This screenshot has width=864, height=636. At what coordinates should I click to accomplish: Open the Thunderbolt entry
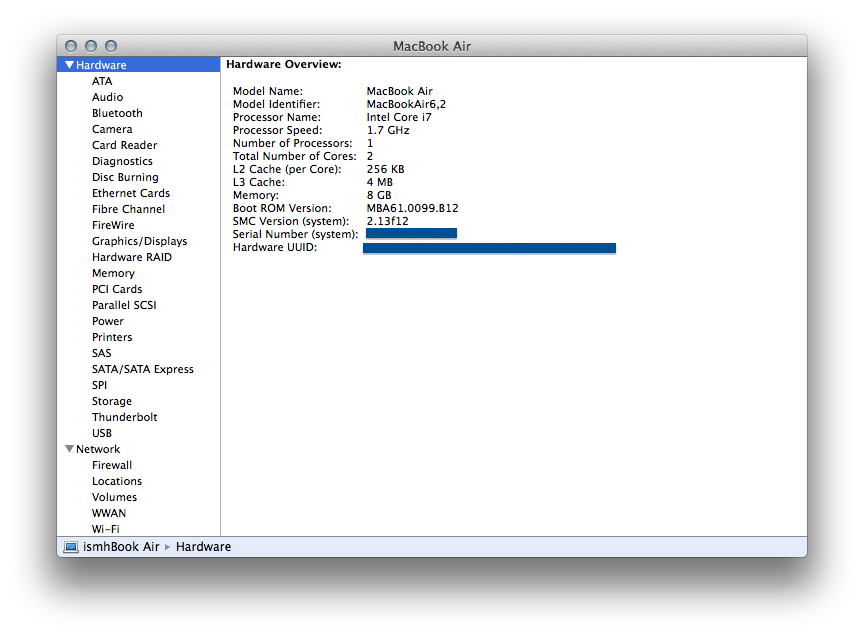coord(125,417)
